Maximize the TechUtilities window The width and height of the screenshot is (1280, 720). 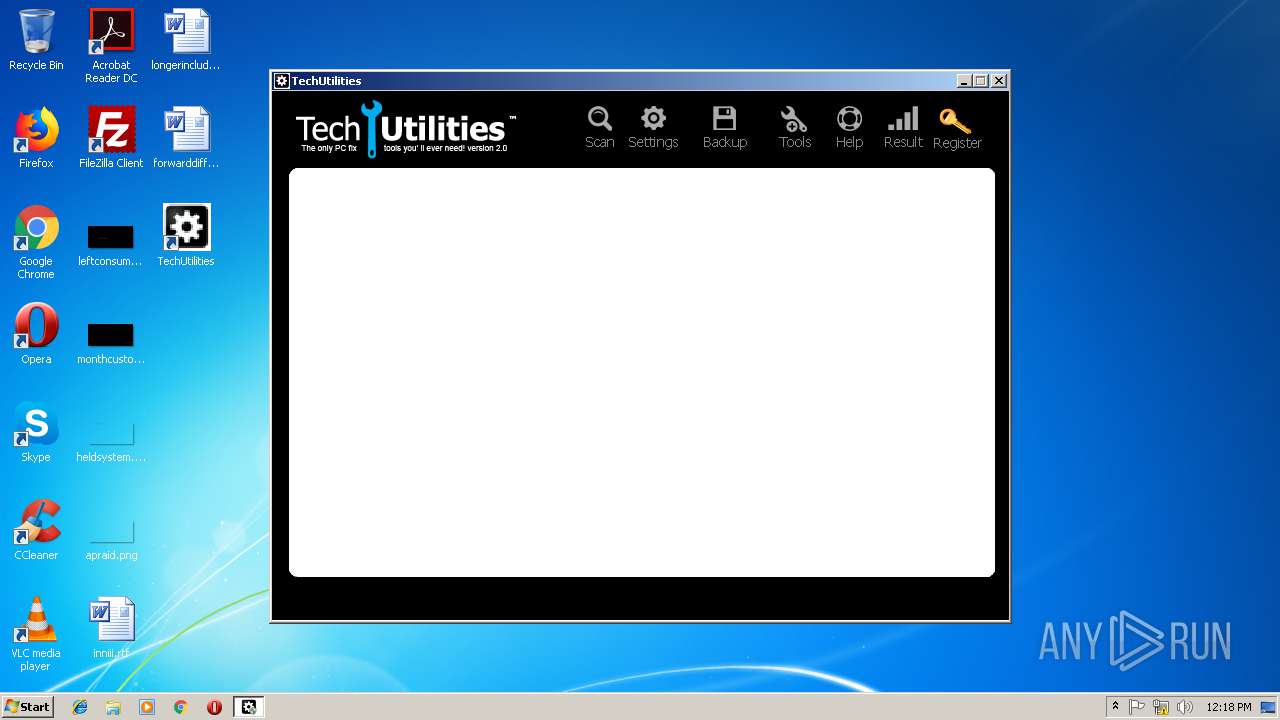(x=981, y=81)
